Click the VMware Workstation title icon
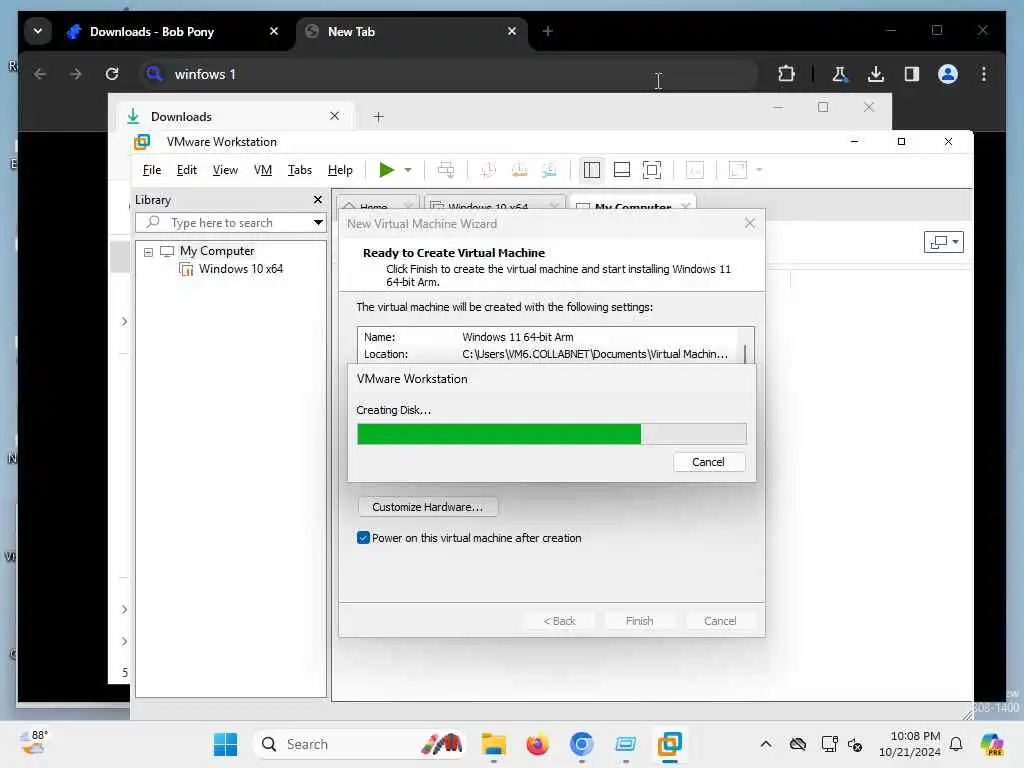1024x768 pixels. (142, 142)
